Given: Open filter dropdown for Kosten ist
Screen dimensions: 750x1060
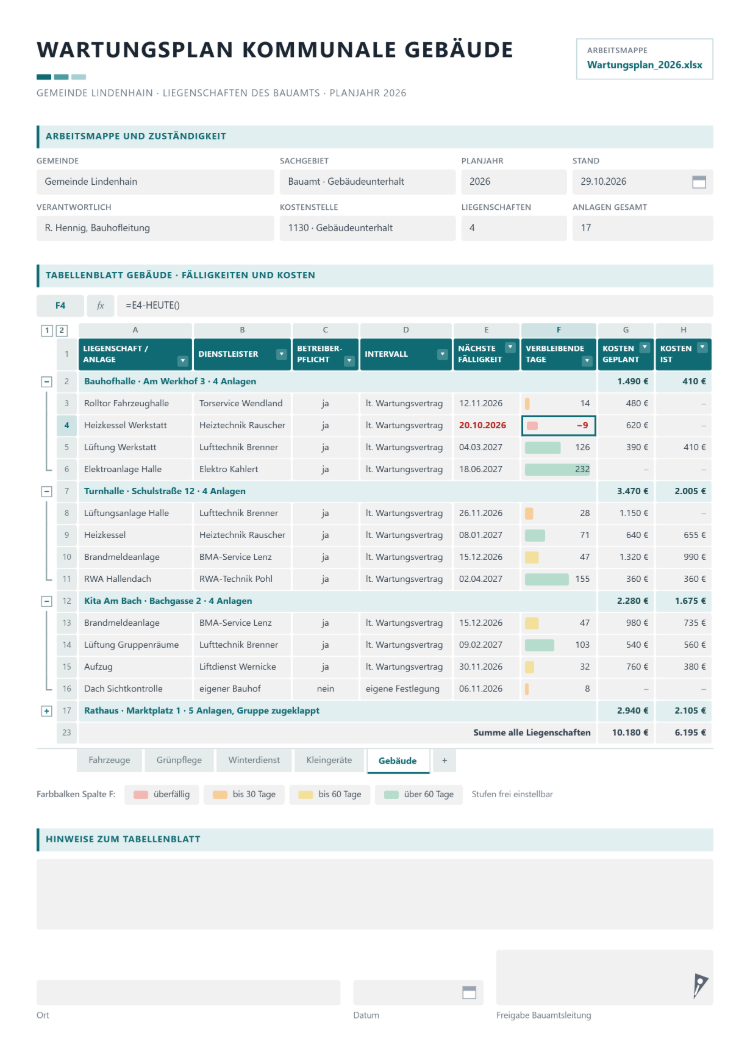Looking at the screenshot, I should [703, 347].
